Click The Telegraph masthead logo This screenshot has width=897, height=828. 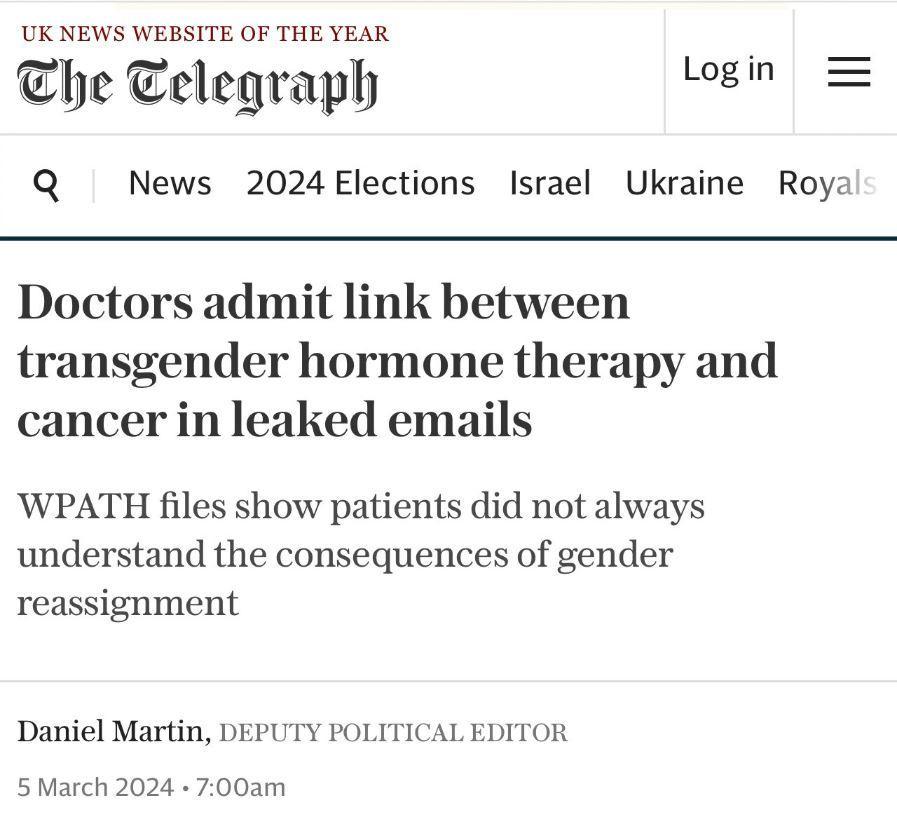tap(197, 85)
